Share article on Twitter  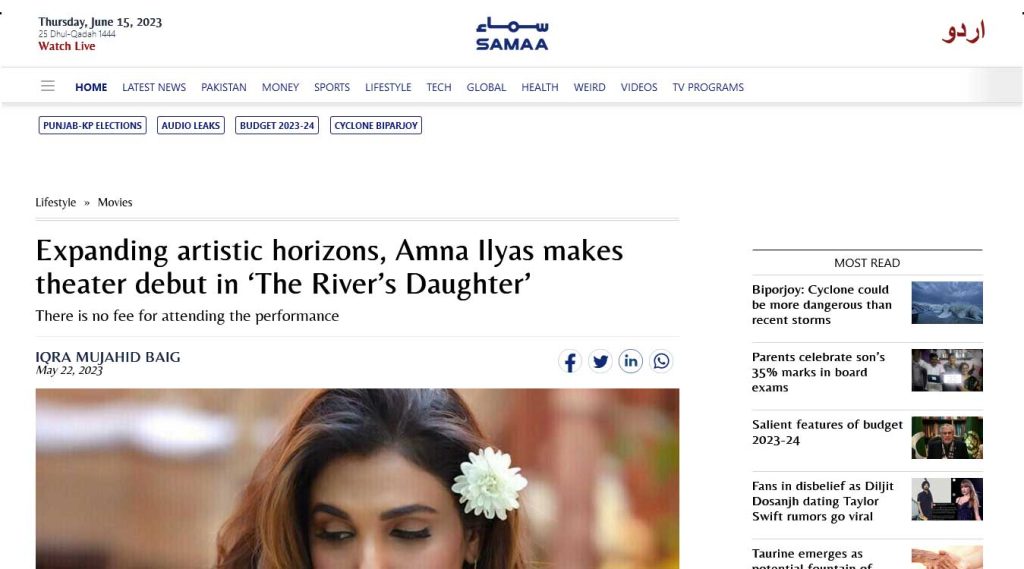600,361
